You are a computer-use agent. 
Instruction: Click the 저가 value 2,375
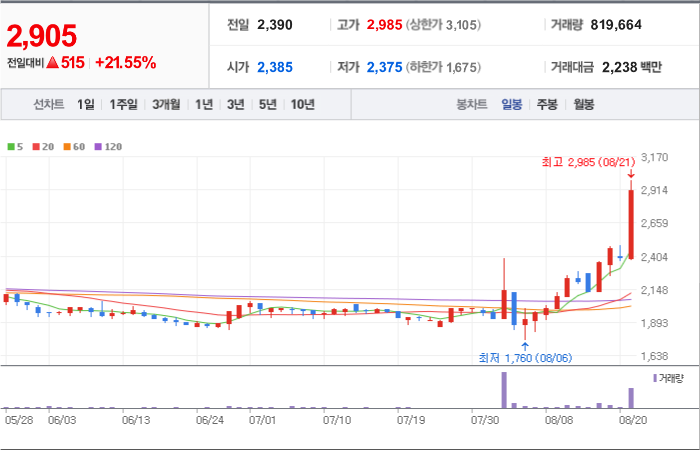(x=384, y=67)
